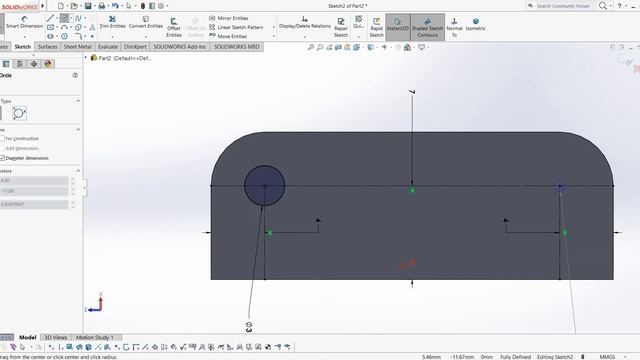Switch to Motion Study 1 tab

pyautogui.click(x=95, y=337)
